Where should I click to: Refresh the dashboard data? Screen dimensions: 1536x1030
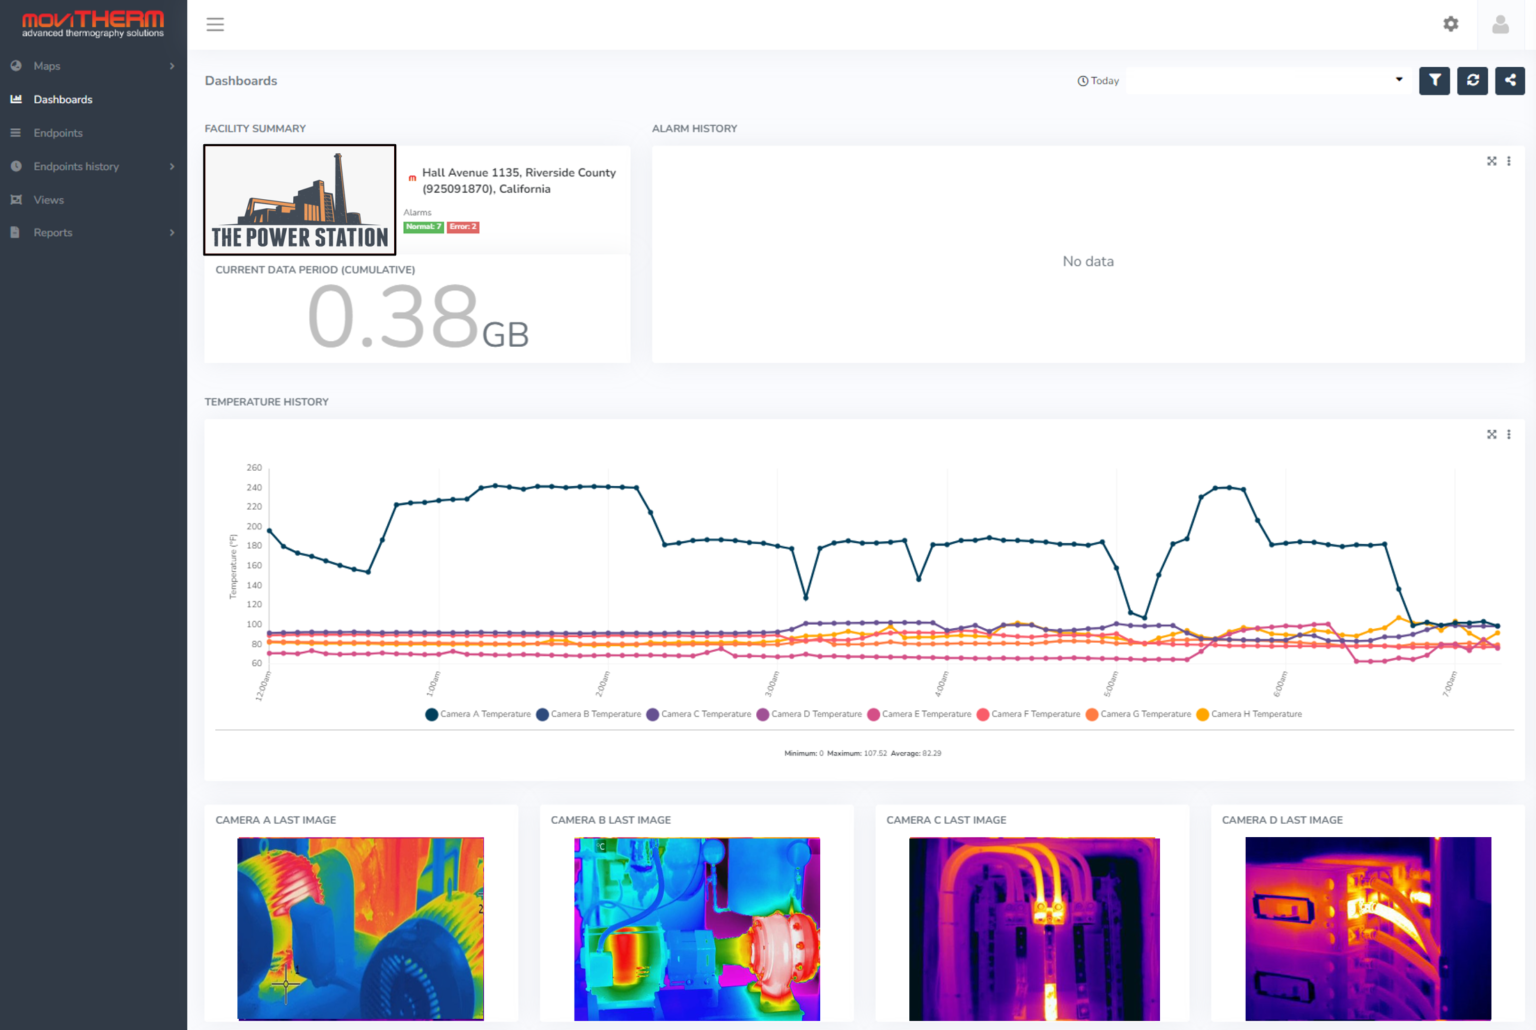click(x=1472, y=80)
